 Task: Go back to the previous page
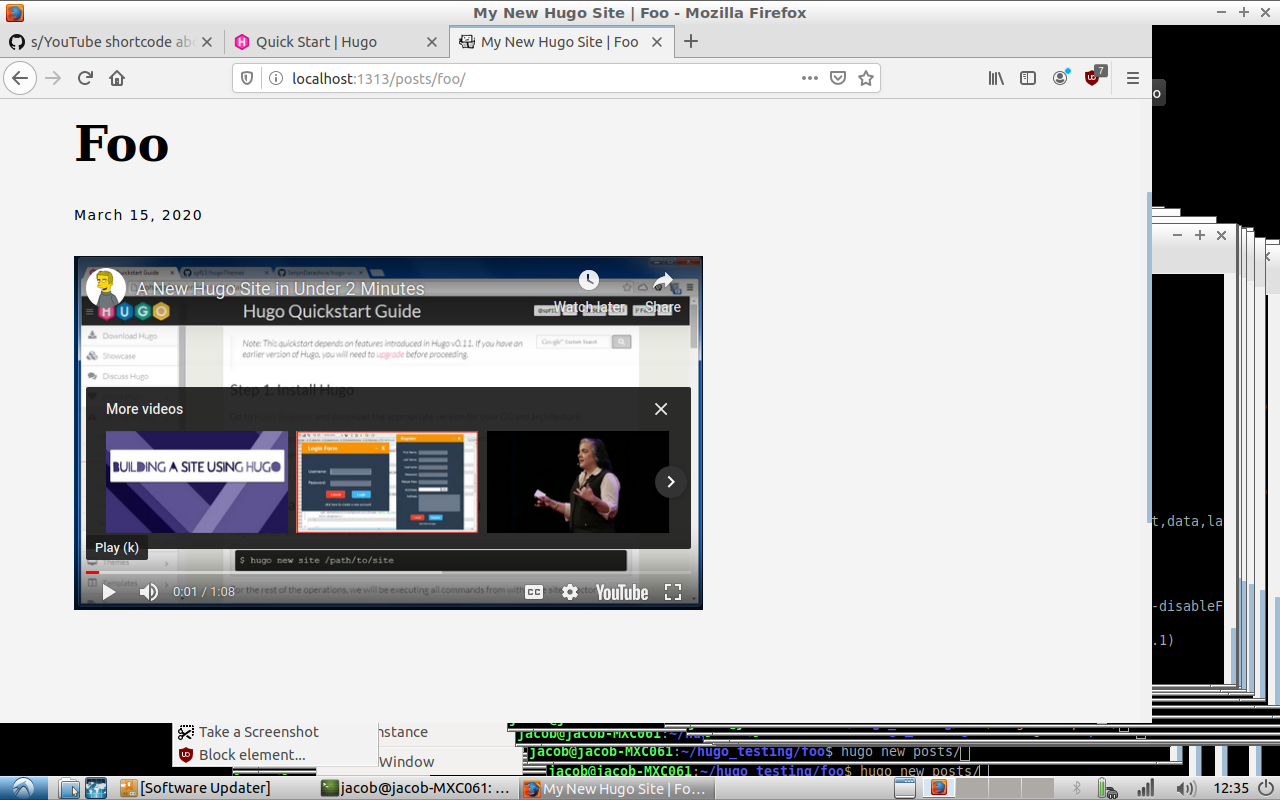click(x=20, y=78)
